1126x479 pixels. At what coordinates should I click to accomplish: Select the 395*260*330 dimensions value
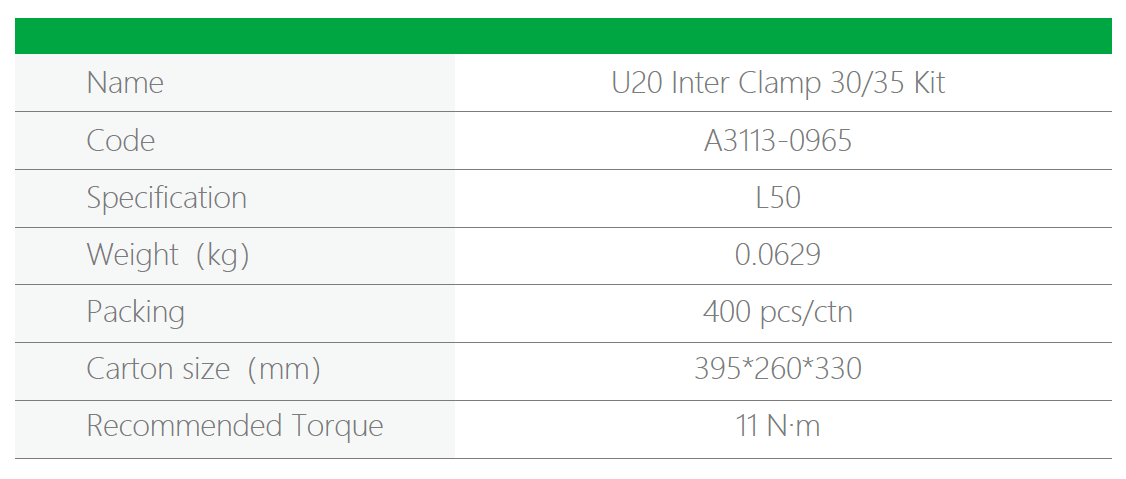click(x=778, y=370)
